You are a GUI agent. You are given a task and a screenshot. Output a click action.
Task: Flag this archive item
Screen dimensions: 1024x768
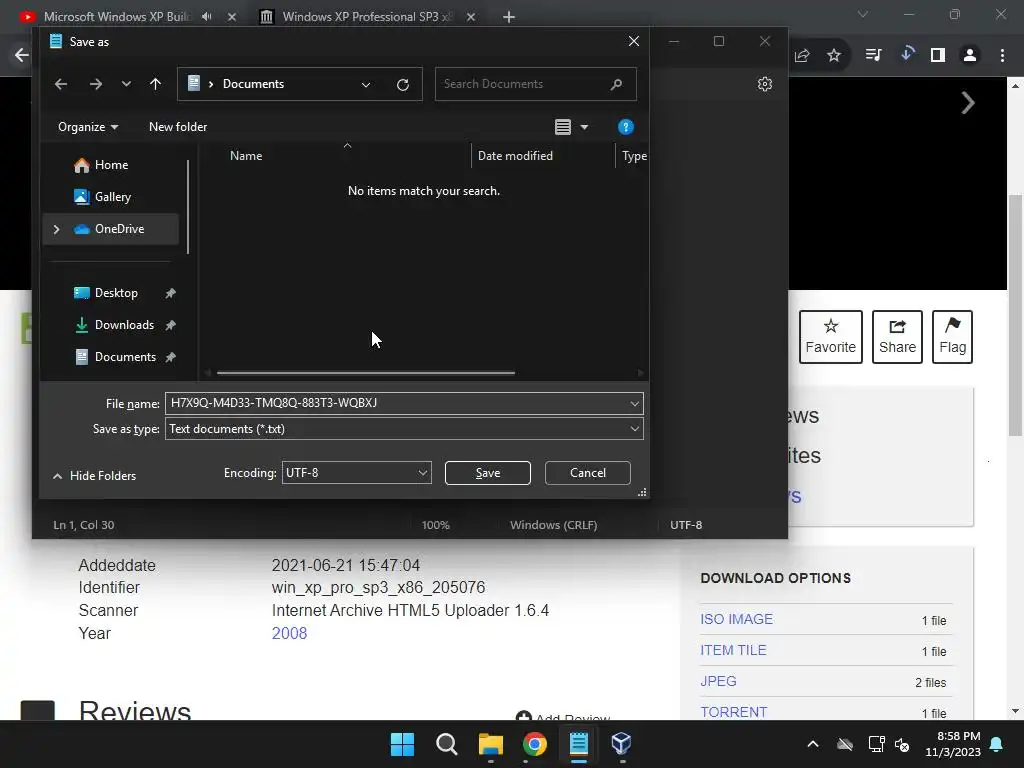tap(952, 336)
